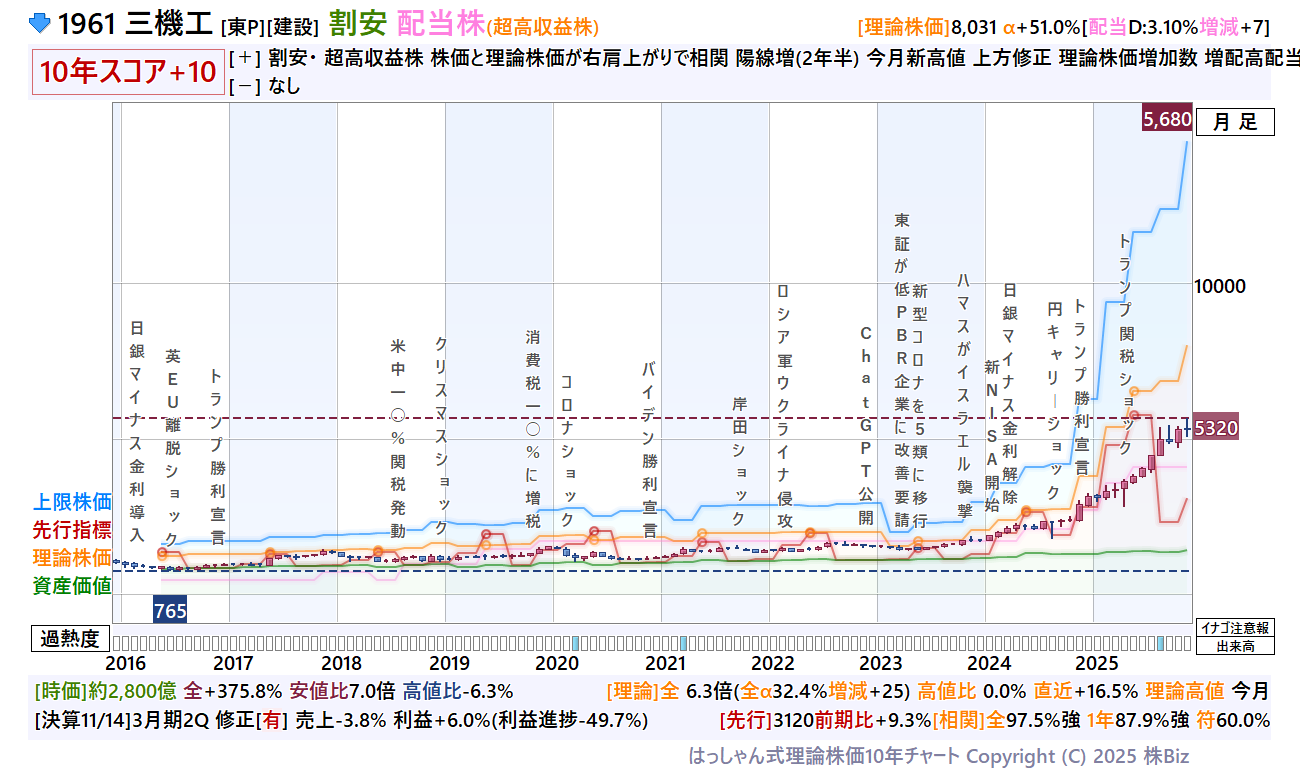This screenshot has height=770, width=1300.
Task: Click the 出来高 volume label
Action: point(1234,646)
